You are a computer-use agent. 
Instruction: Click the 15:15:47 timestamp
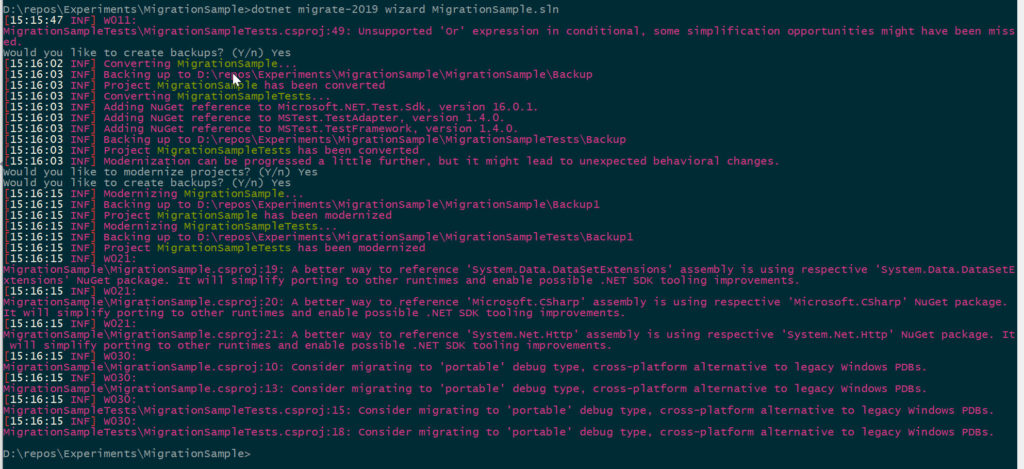pyautogui.click(x=34, y=19)
